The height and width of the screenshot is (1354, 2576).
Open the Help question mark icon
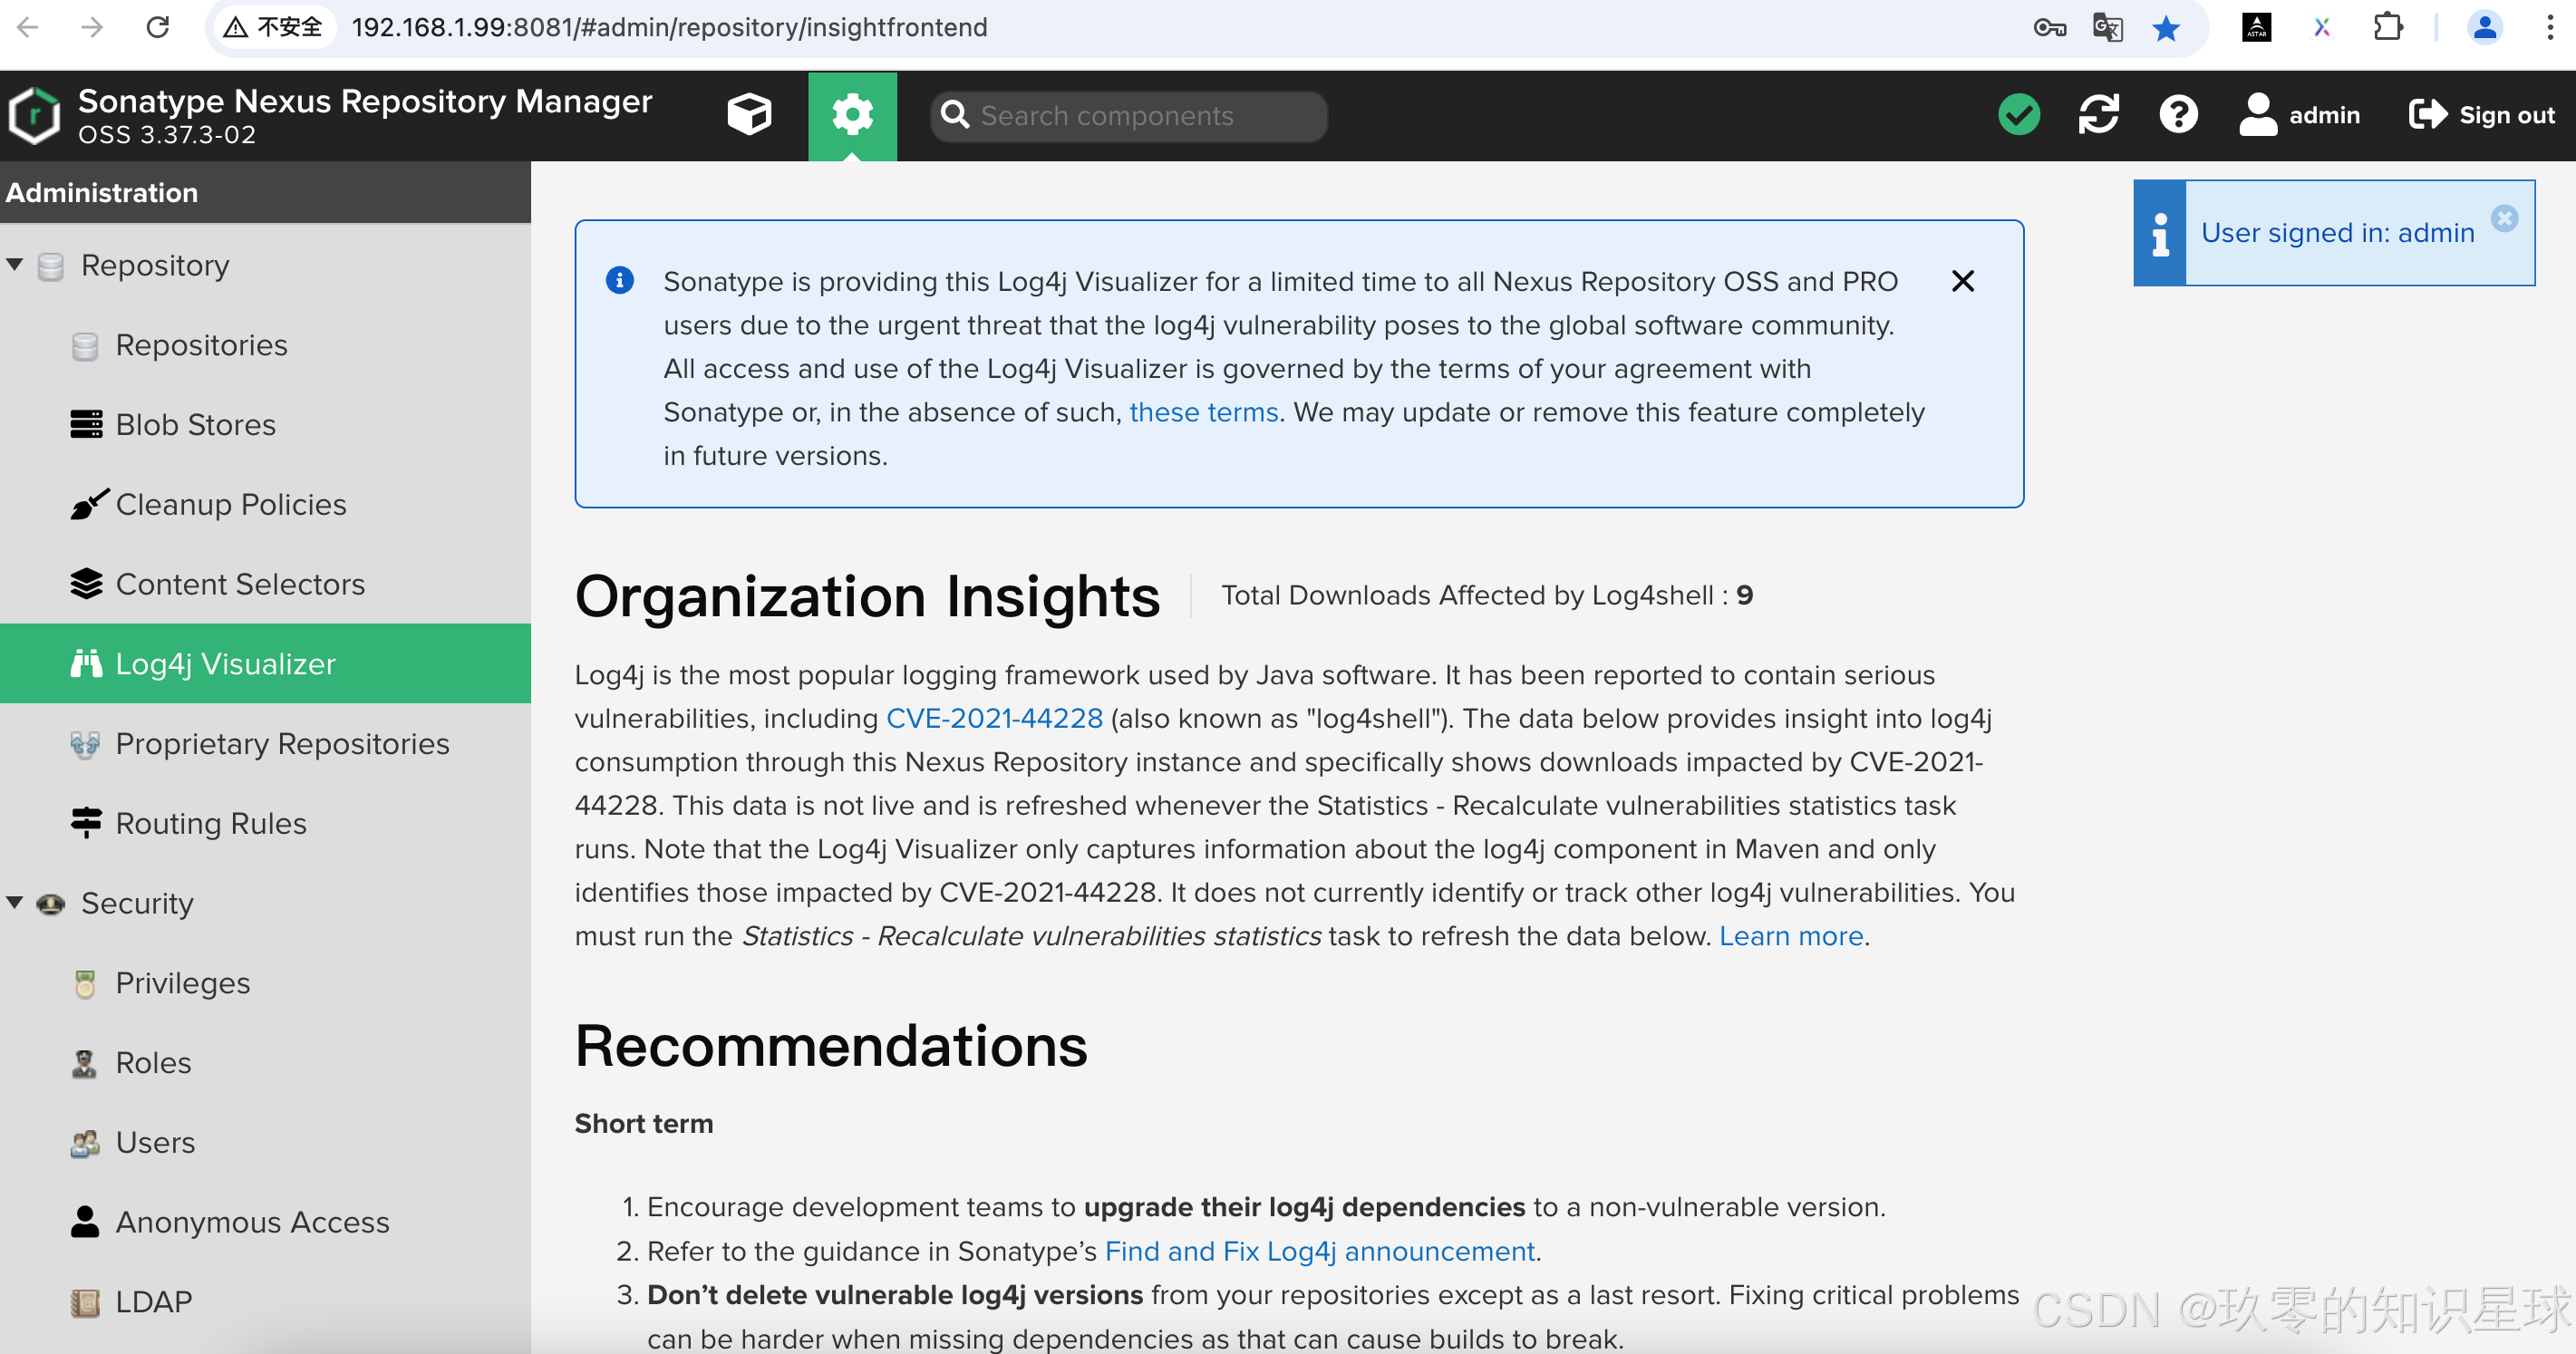(x=2178, y=115)
